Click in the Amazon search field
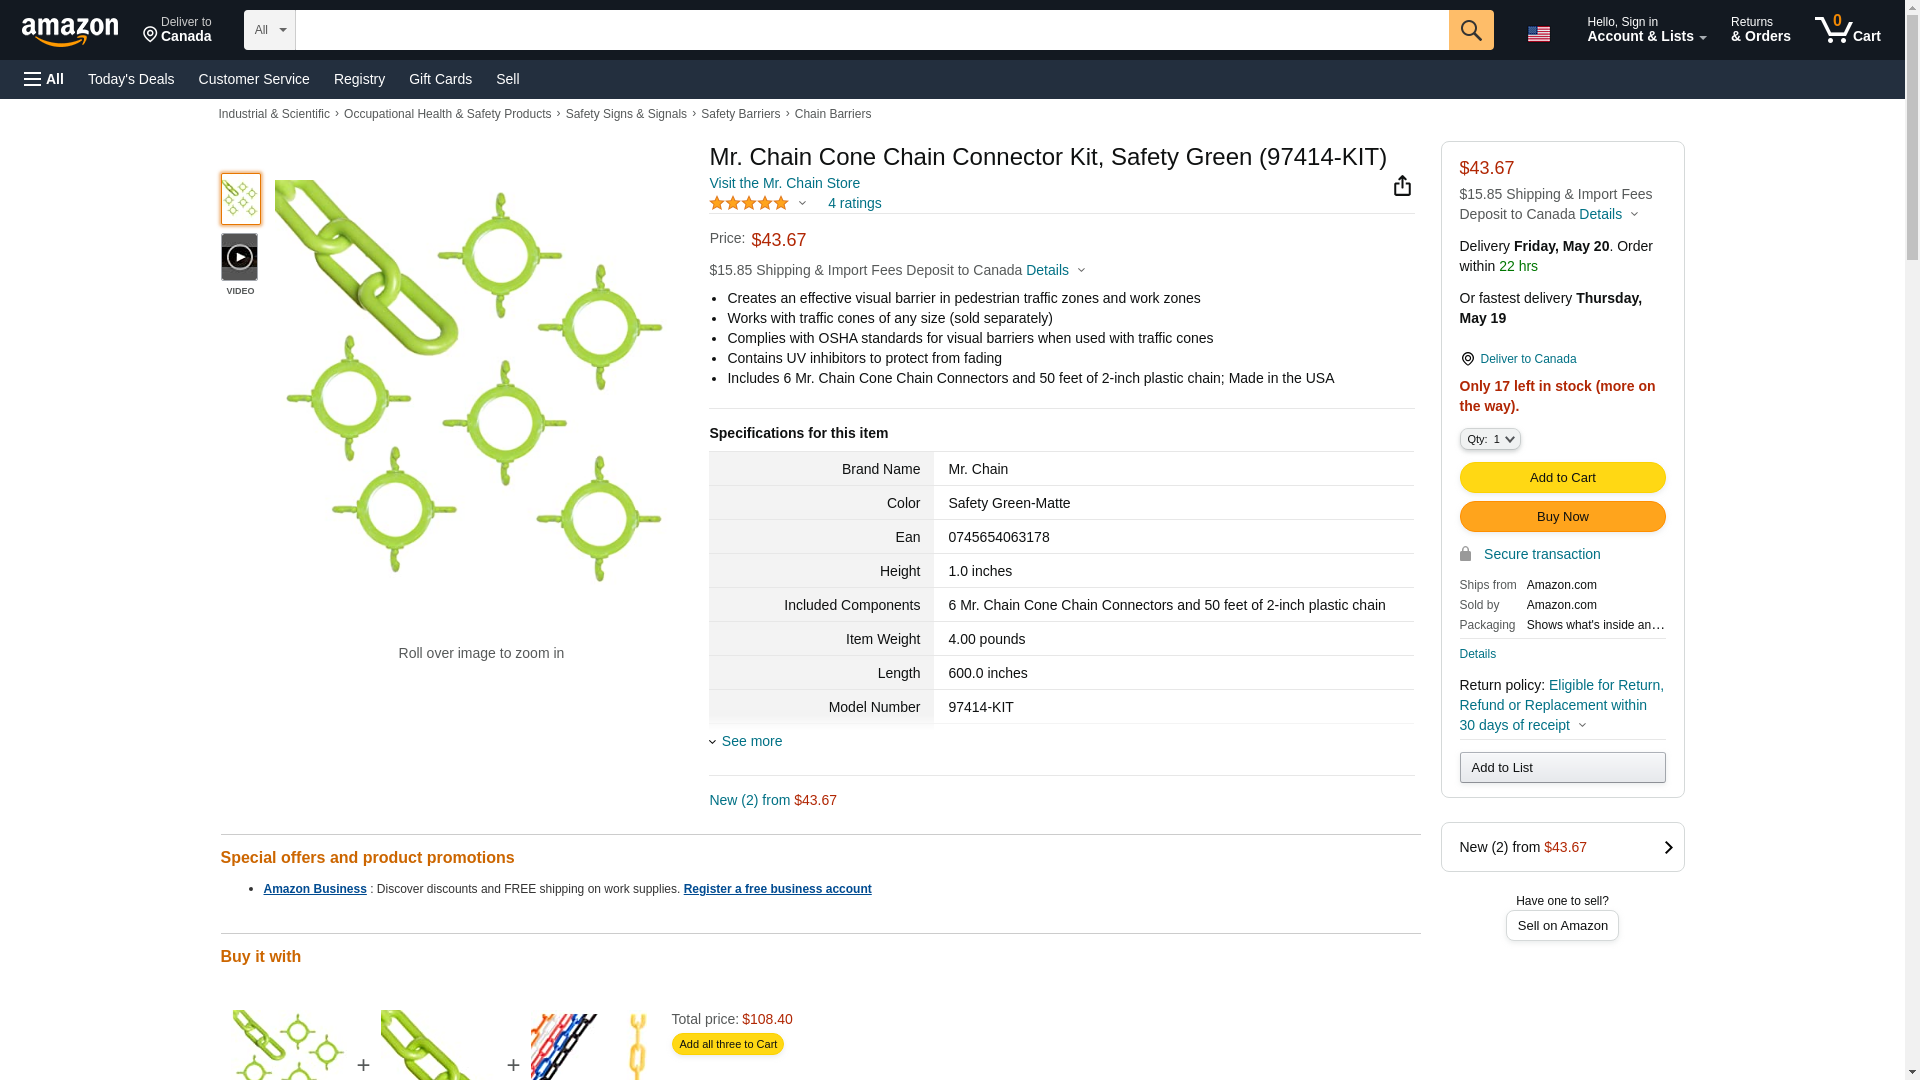This screenshot has height=1080, width=1920. (x=870, y=30)
